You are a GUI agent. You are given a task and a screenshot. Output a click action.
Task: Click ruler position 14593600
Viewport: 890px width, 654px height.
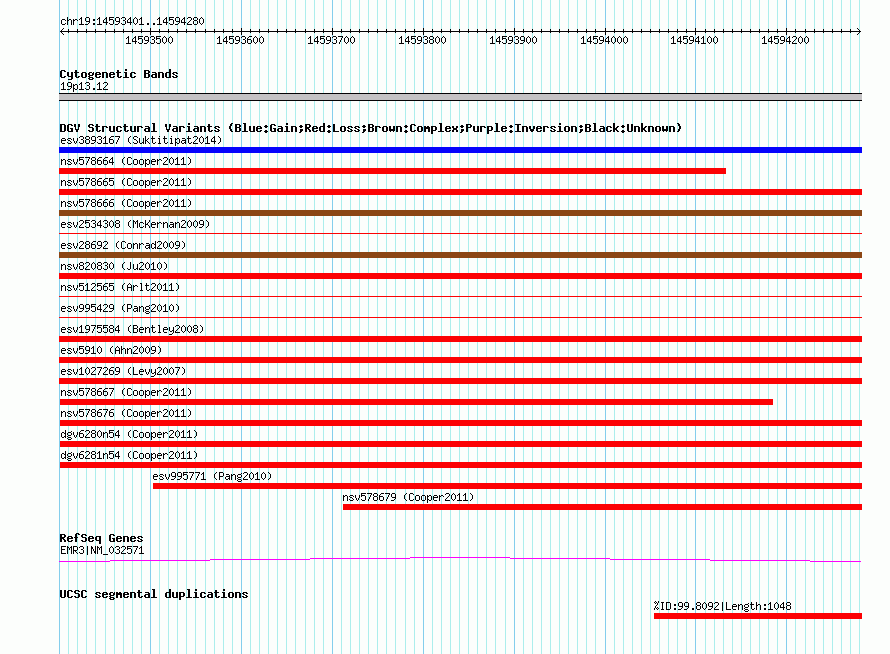240,40
